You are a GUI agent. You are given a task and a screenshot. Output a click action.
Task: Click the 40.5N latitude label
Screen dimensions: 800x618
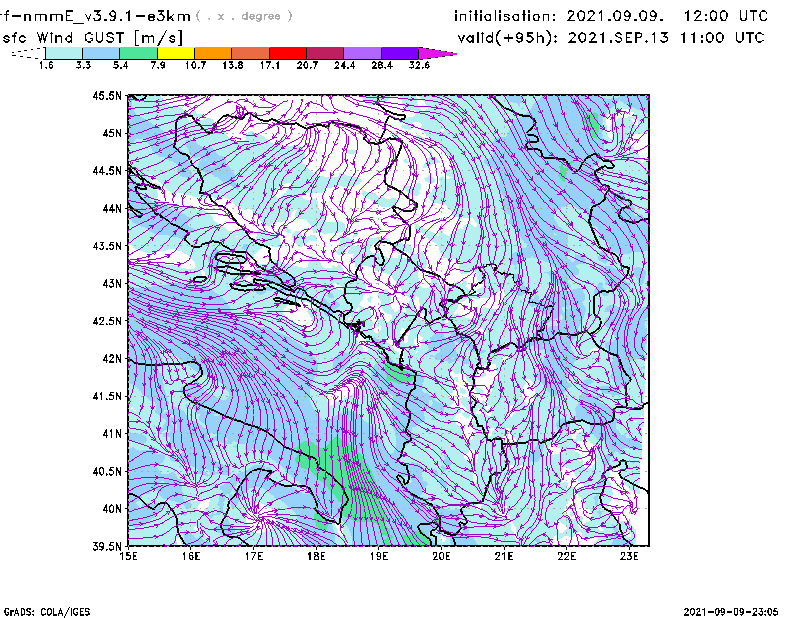click(107, 472)
